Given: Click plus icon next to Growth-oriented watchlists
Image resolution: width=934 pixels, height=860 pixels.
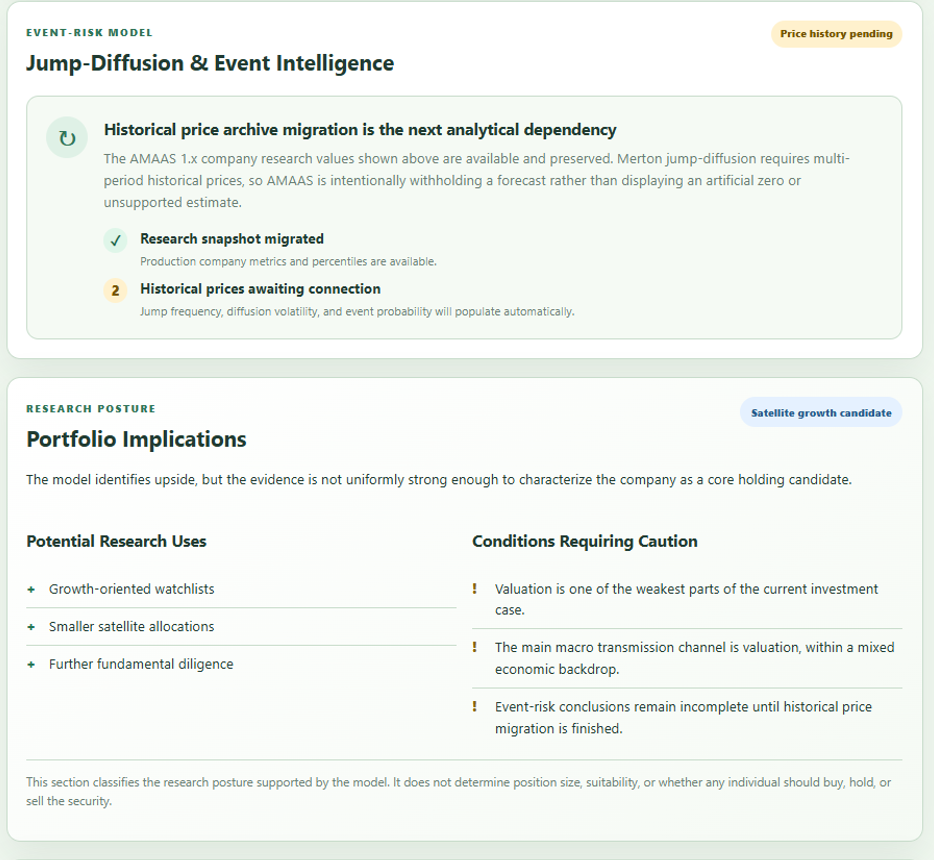Looking at the screenshot, I should pyautogui.click(x=31, y=590).
